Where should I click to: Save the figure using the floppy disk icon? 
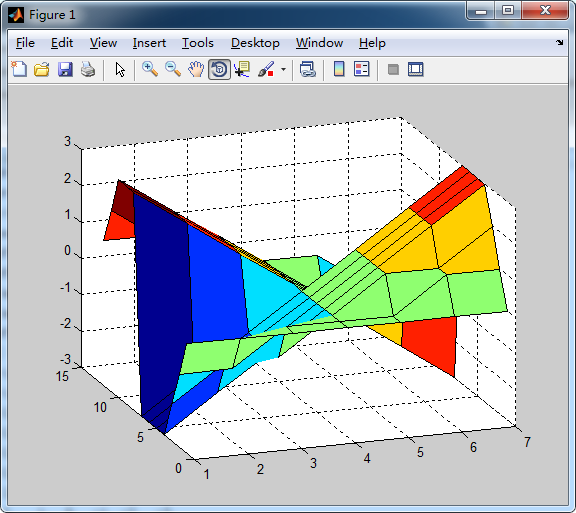coord(65,69)
